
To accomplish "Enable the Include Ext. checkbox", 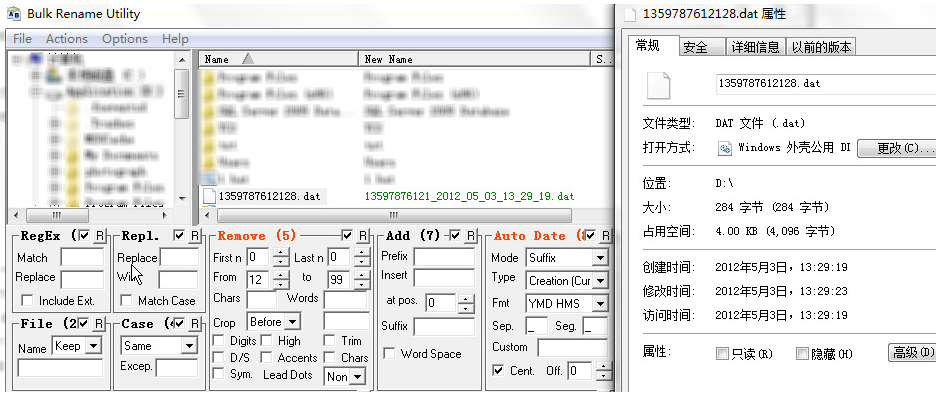I will pos(27,301).
